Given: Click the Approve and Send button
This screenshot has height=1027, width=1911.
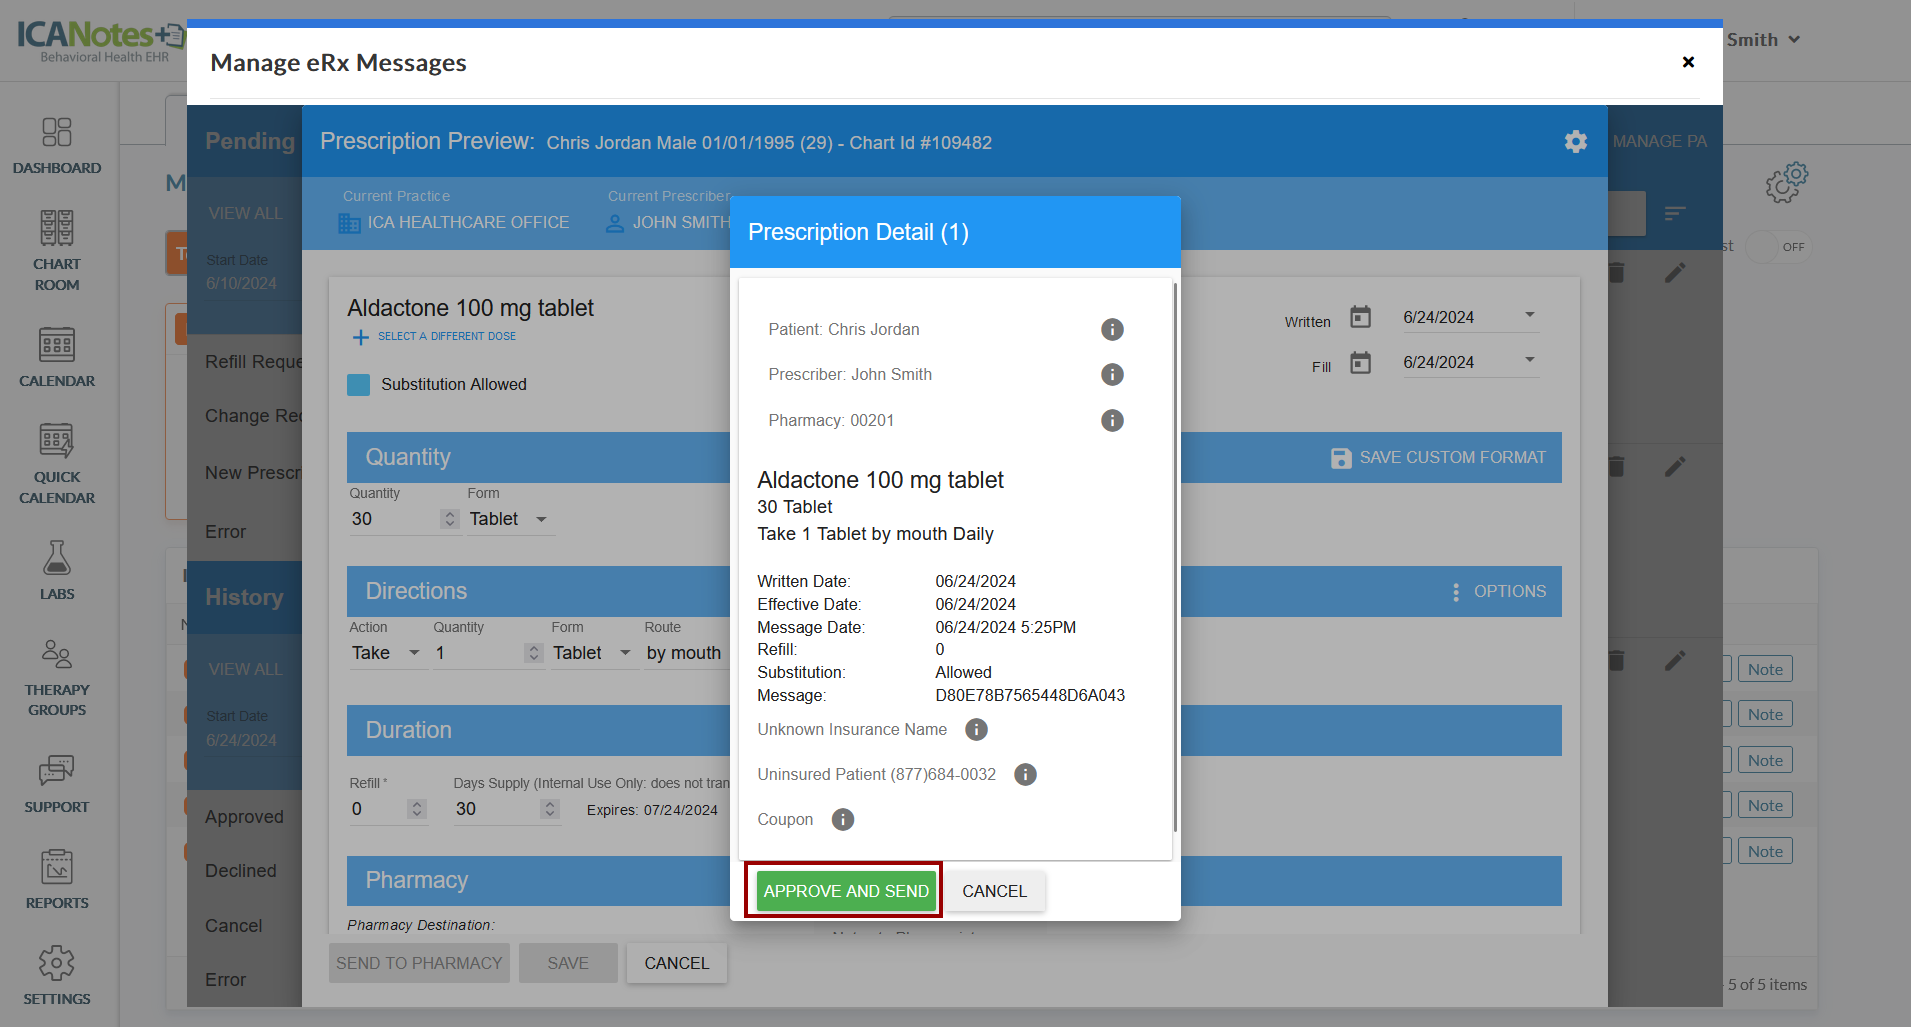Looking at the screenshot, I should click(845, 891).
